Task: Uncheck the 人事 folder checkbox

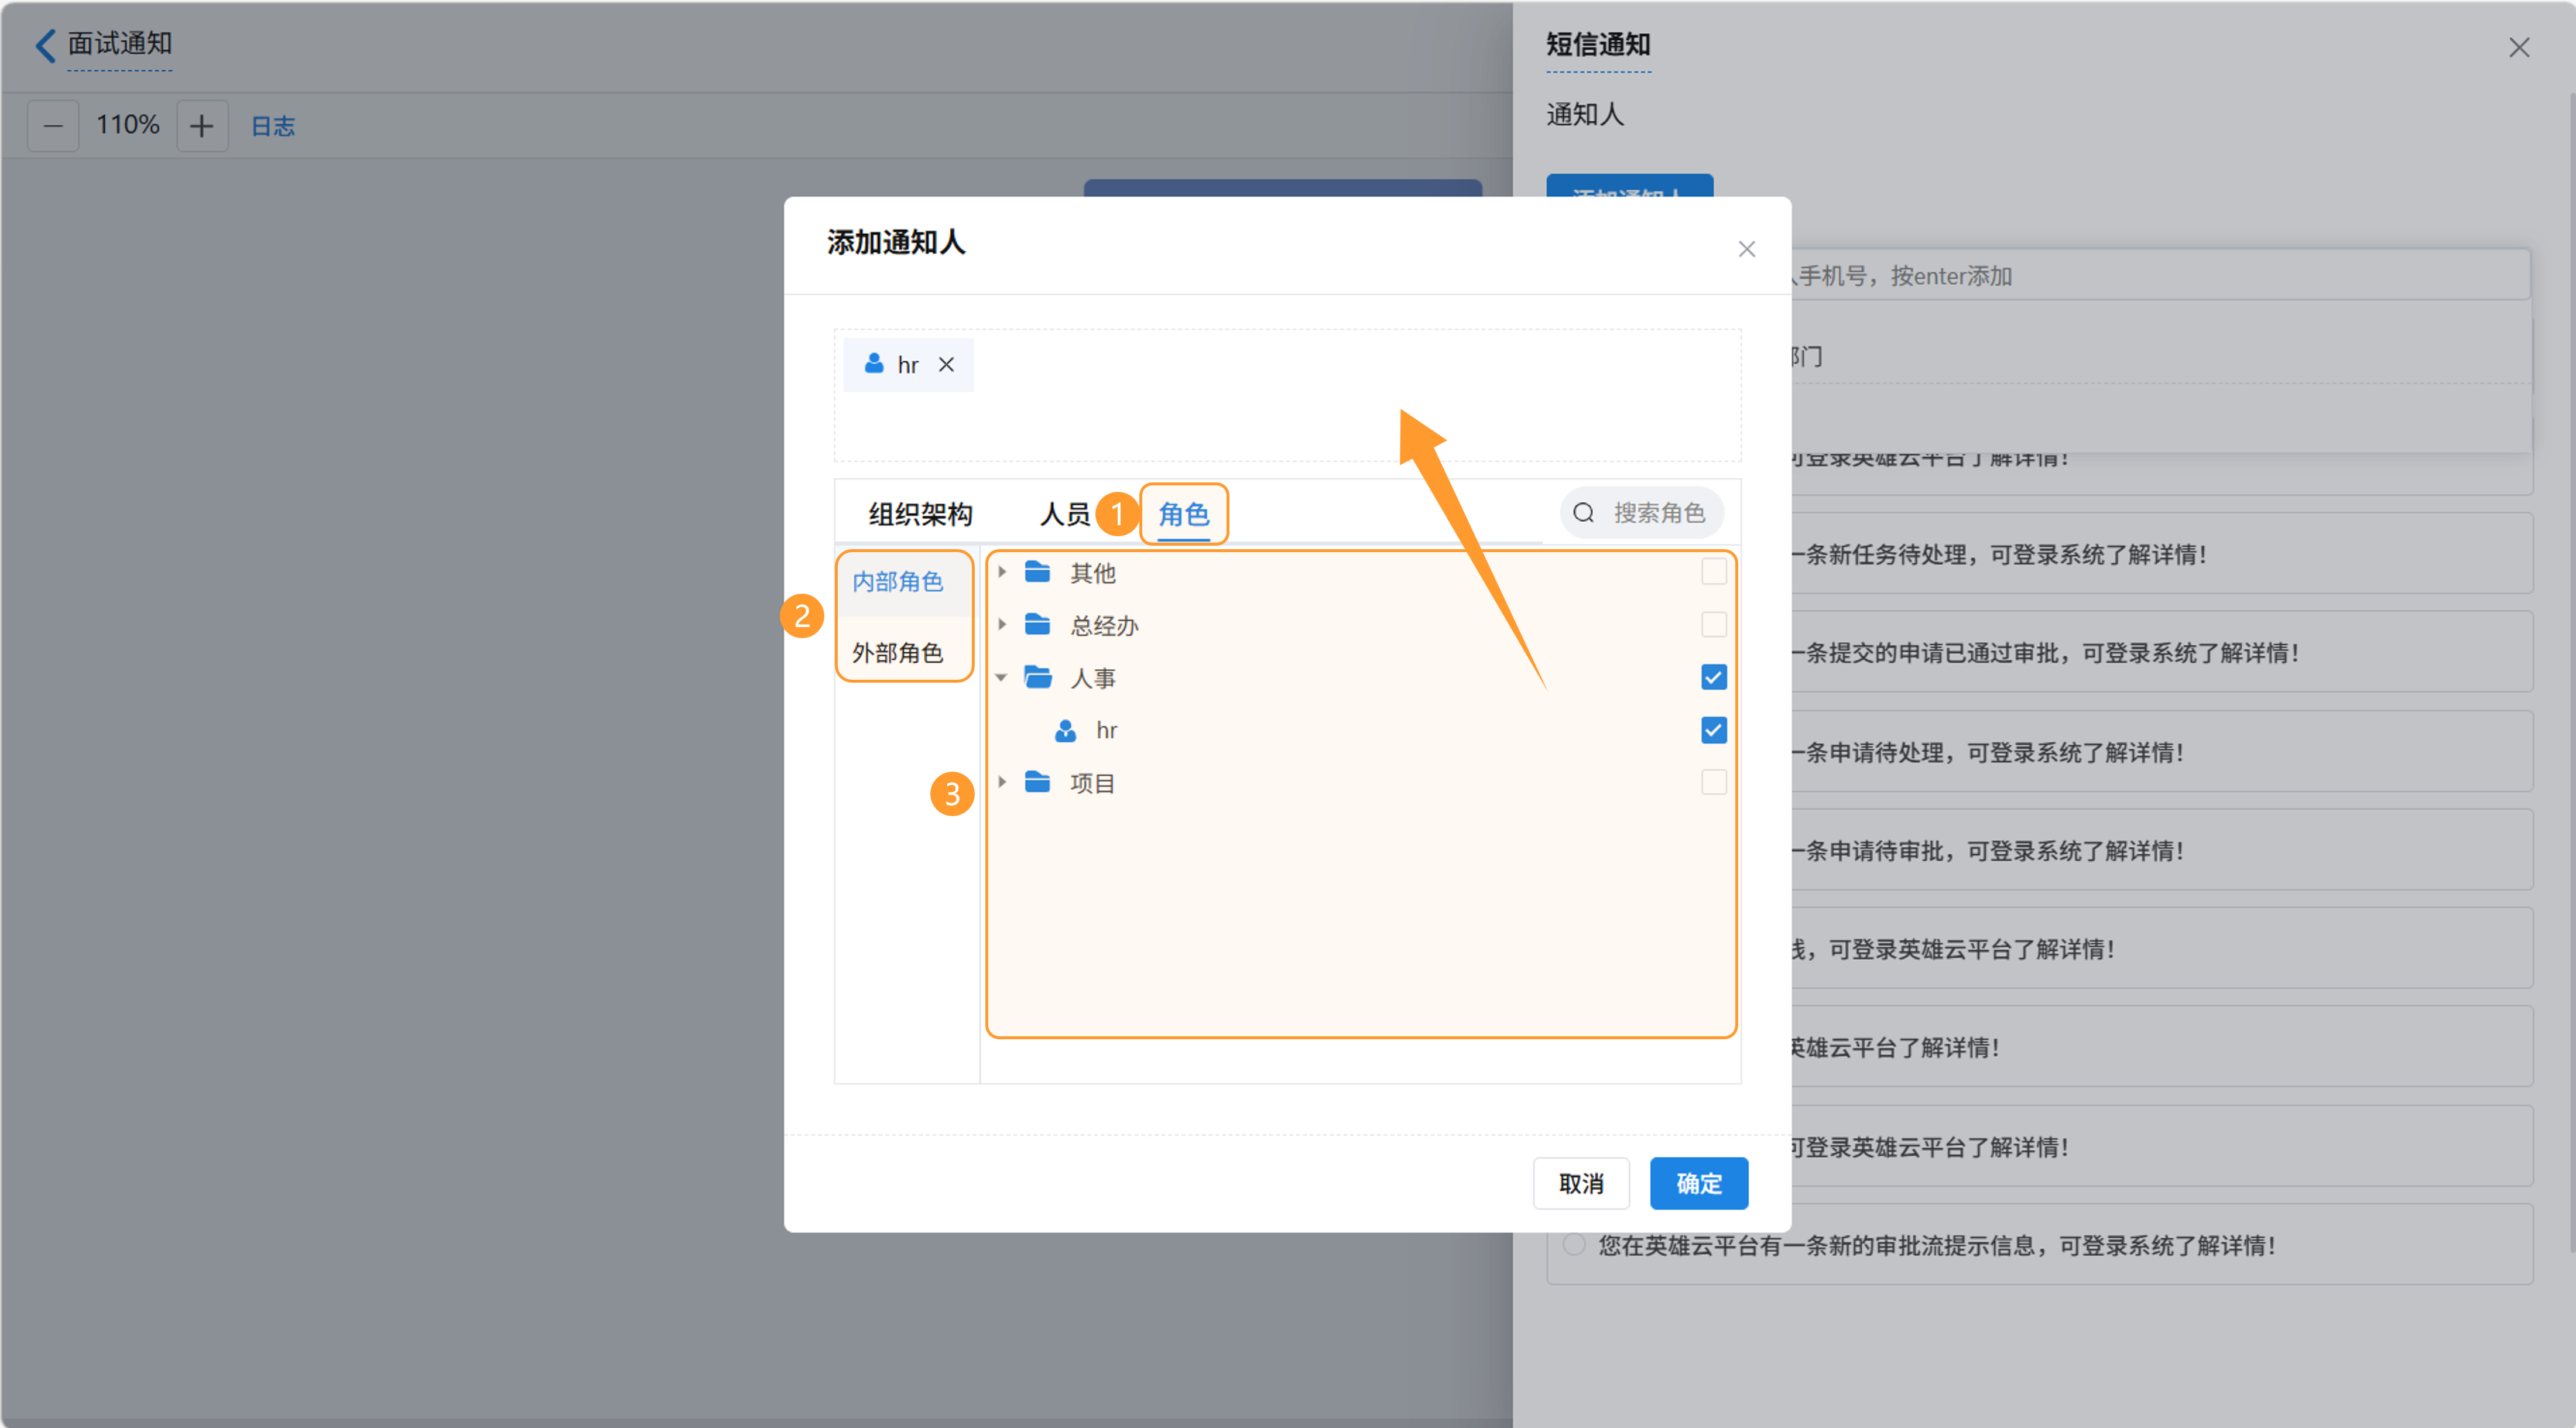Action: click(x=1713, y=677)
